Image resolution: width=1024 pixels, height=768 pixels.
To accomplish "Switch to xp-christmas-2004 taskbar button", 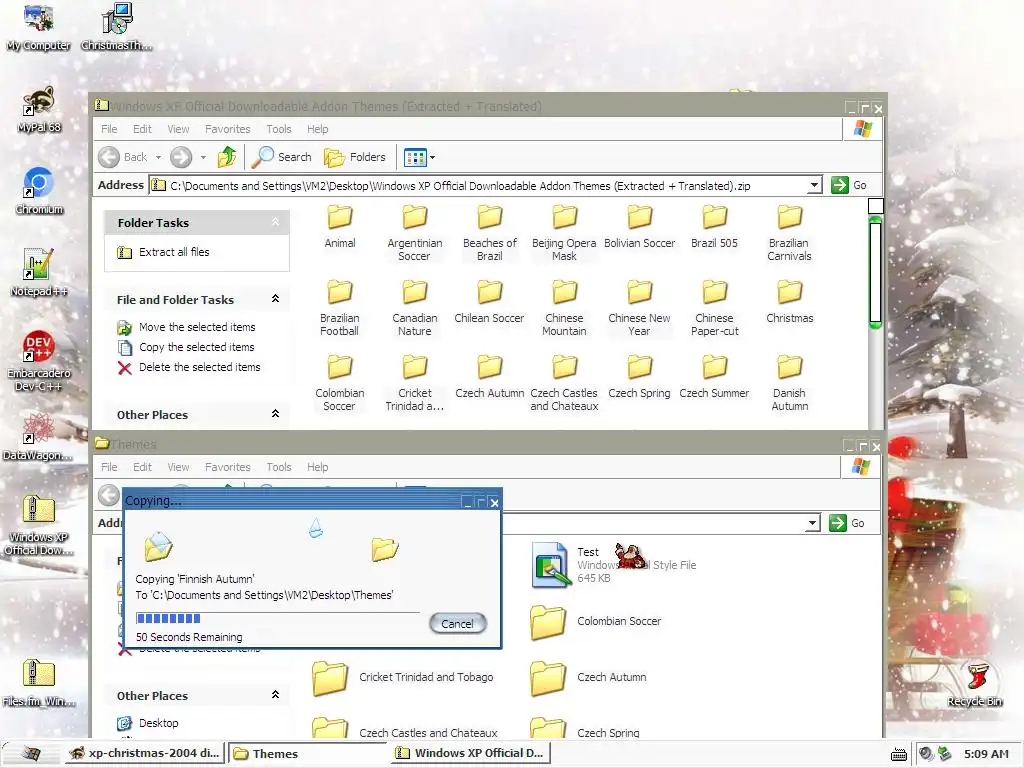I will coord(145,753).
